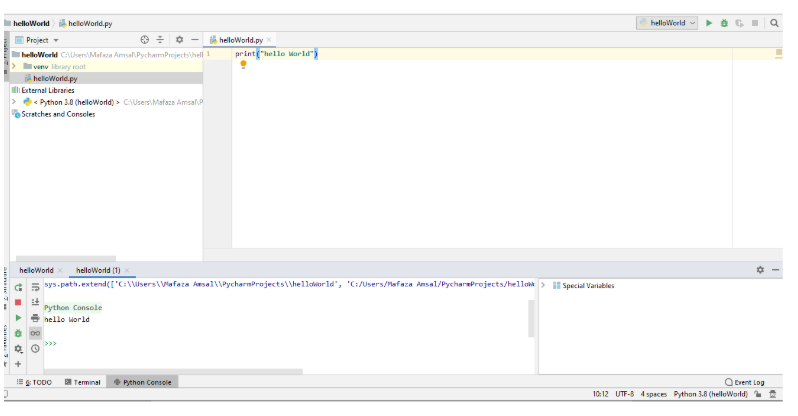Click scroll-to-end icon in the console
This screenshot has width=798, height=416.
35,302
